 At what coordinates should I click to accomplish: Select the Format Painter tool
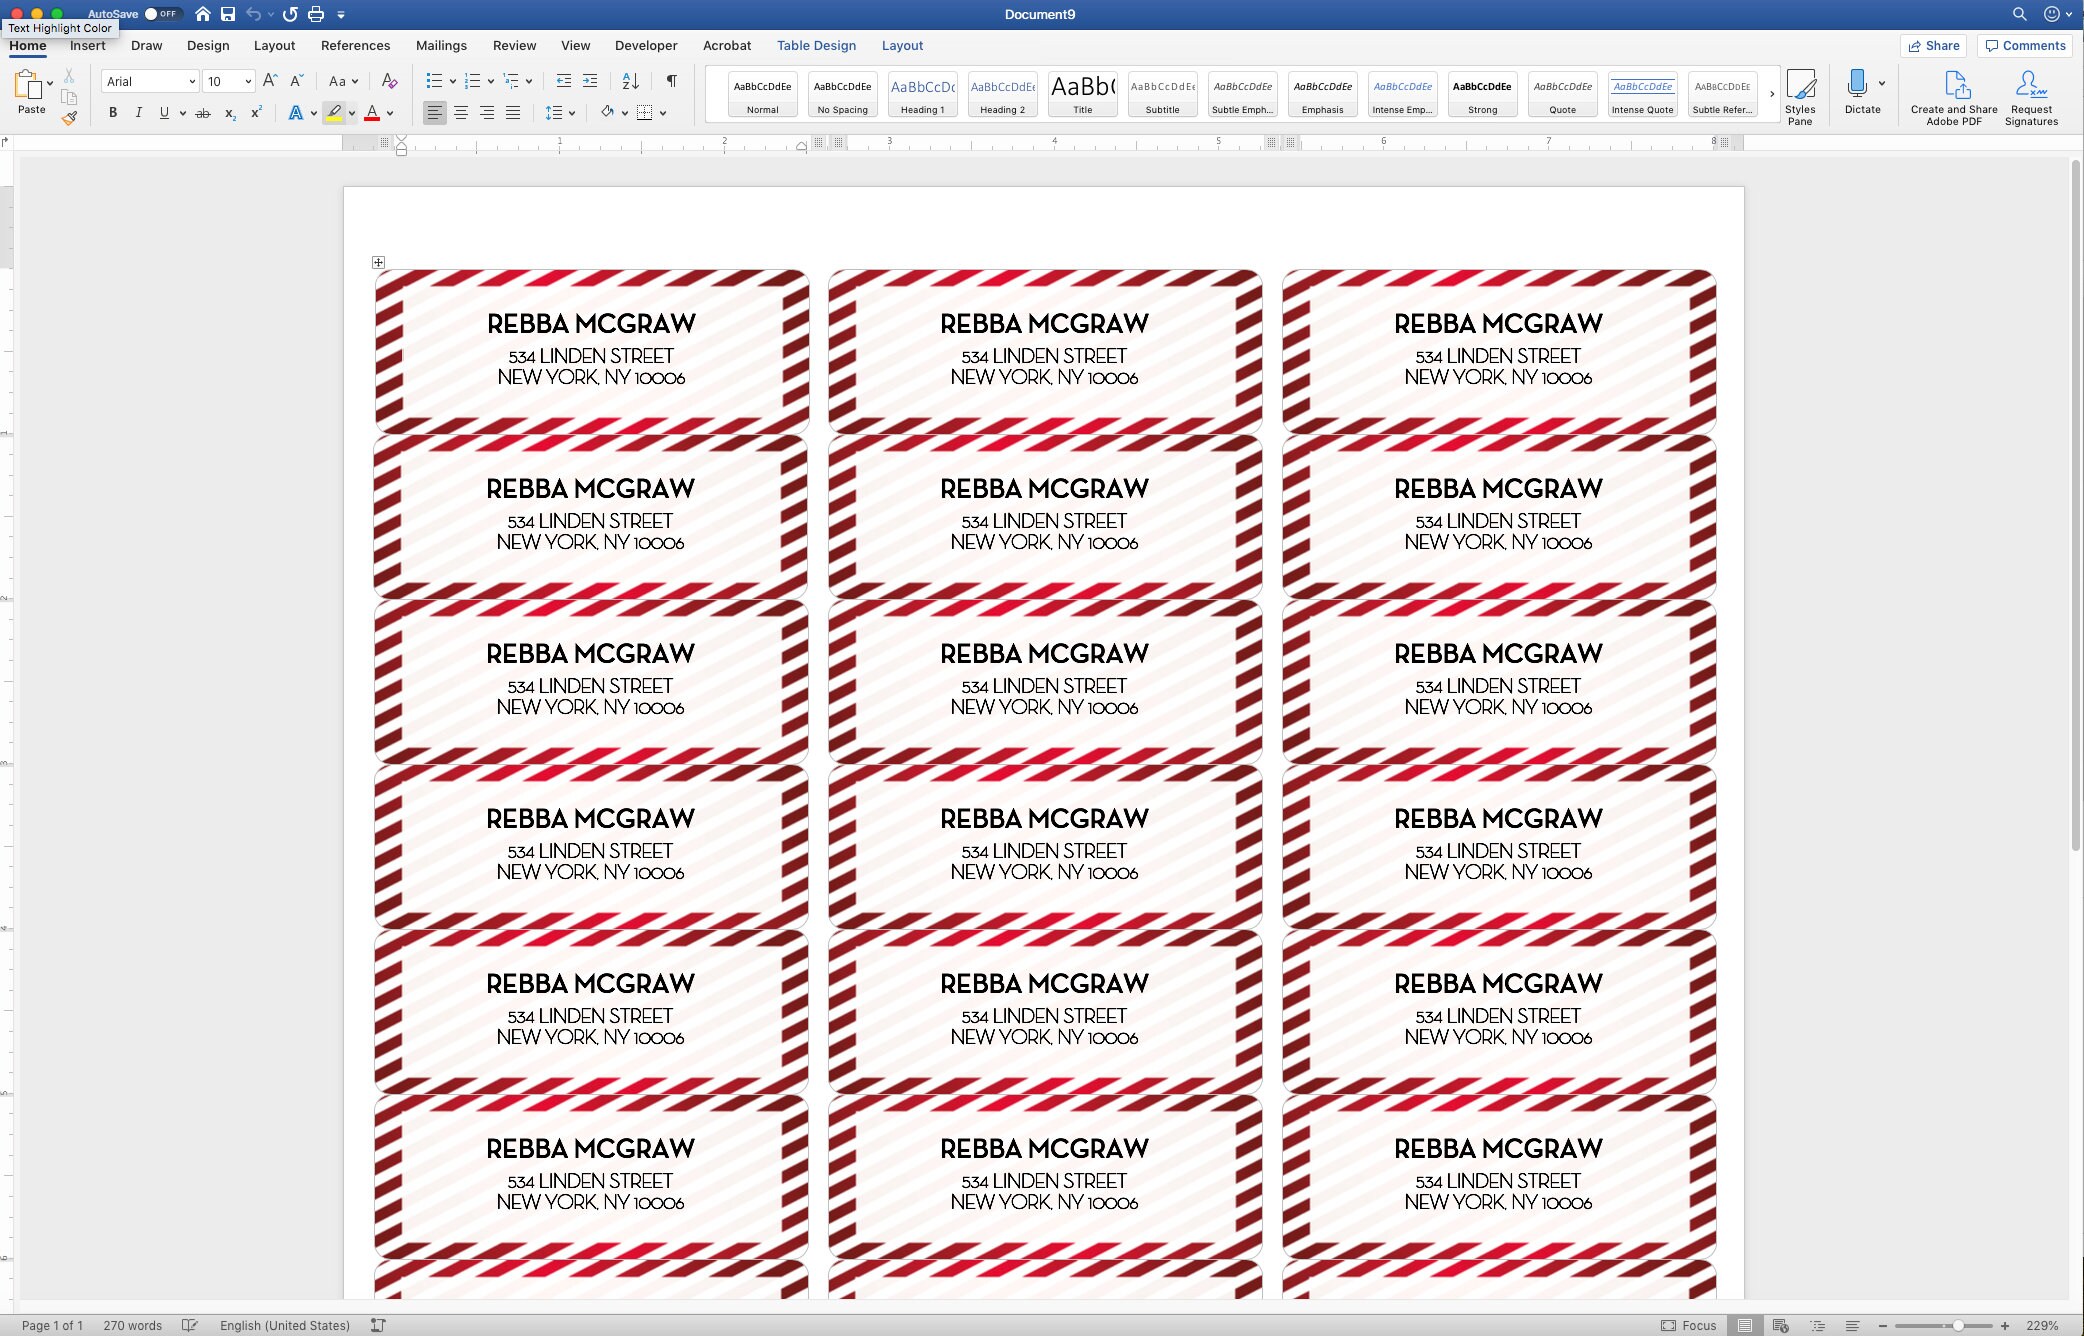point(69,117)
